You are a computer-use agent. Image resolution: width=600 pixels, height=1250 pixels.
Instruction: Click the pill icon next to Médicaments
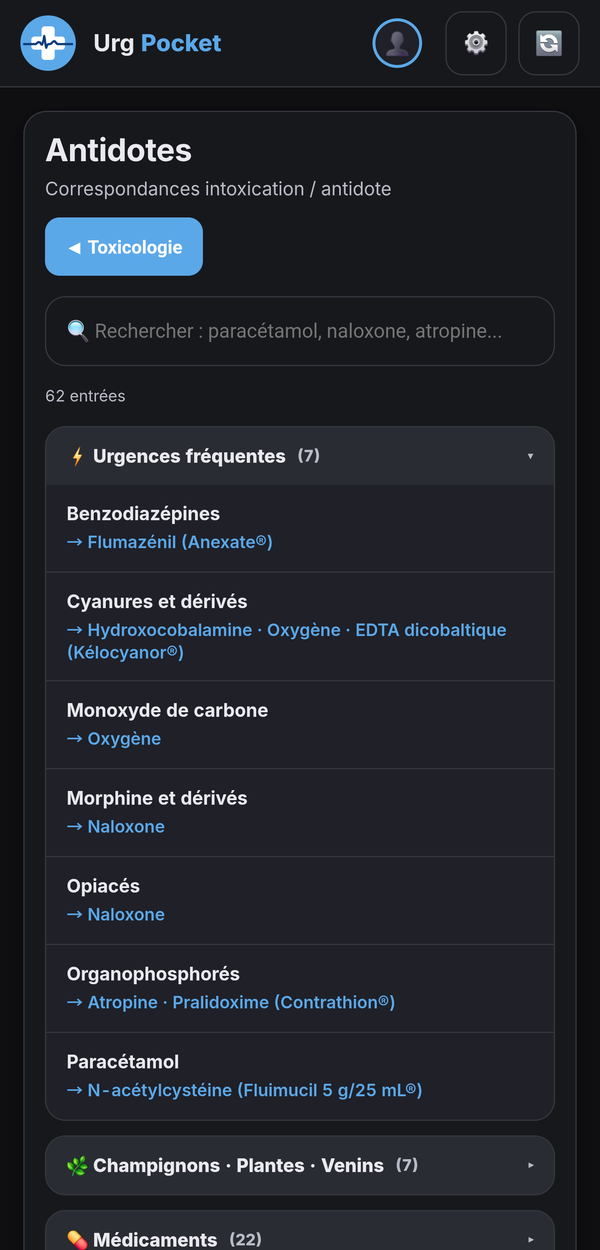coord(77,1238)
